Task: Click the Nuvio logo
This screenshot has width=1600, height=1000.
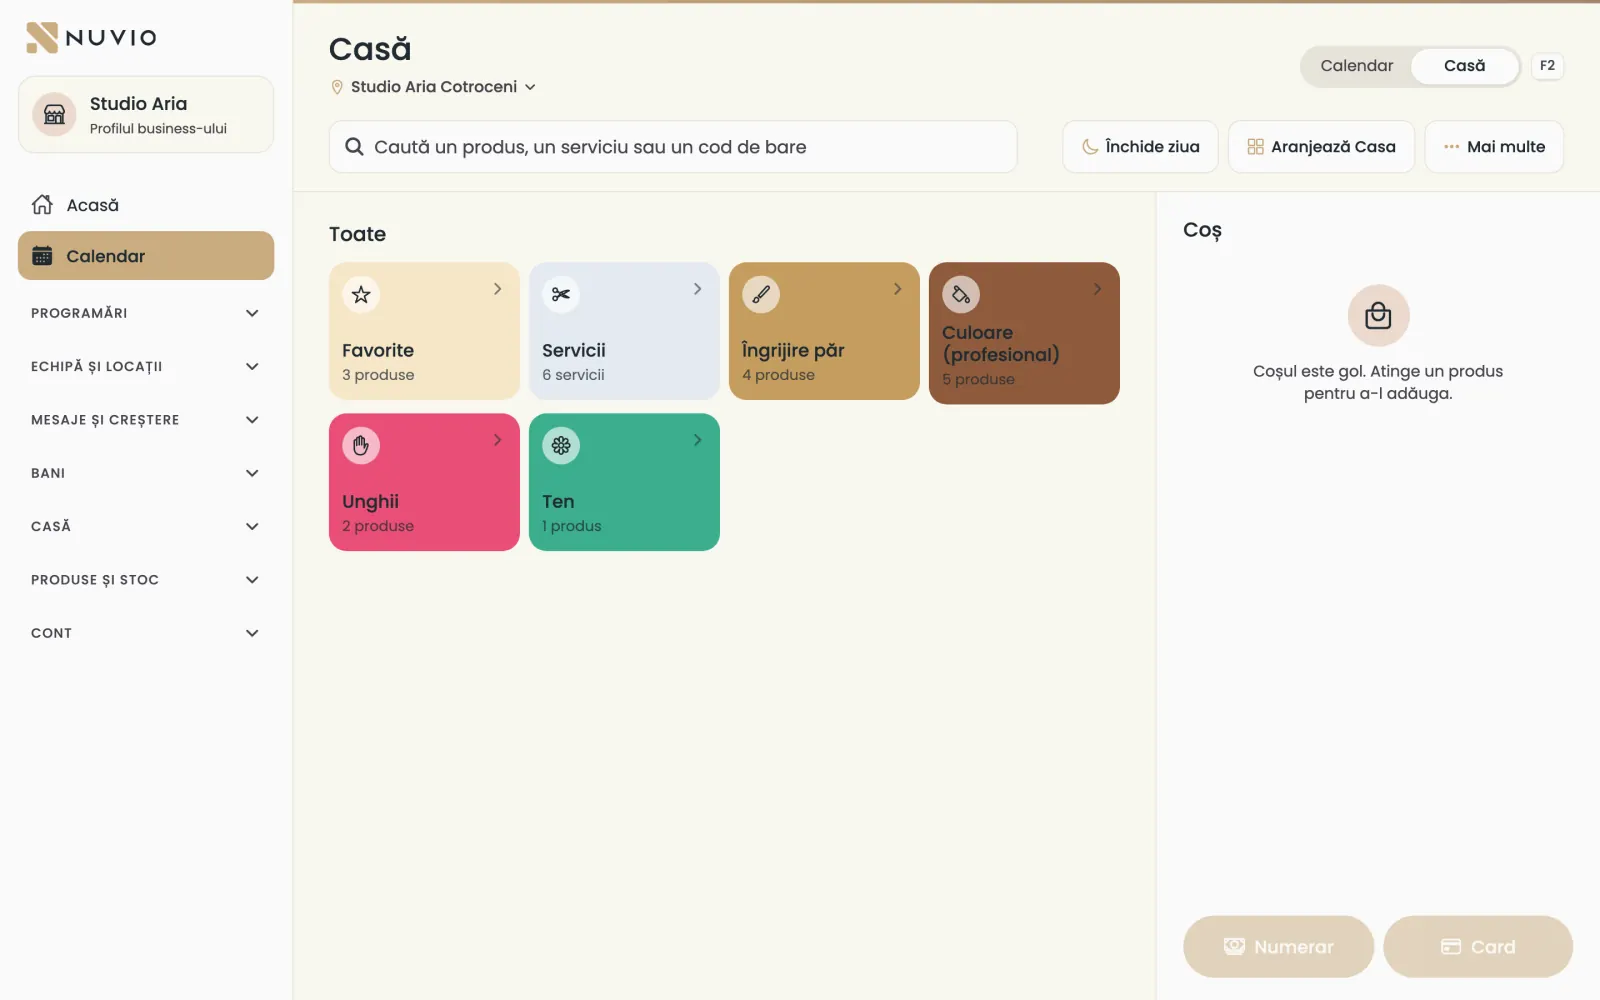Action: tap(91, 37)
